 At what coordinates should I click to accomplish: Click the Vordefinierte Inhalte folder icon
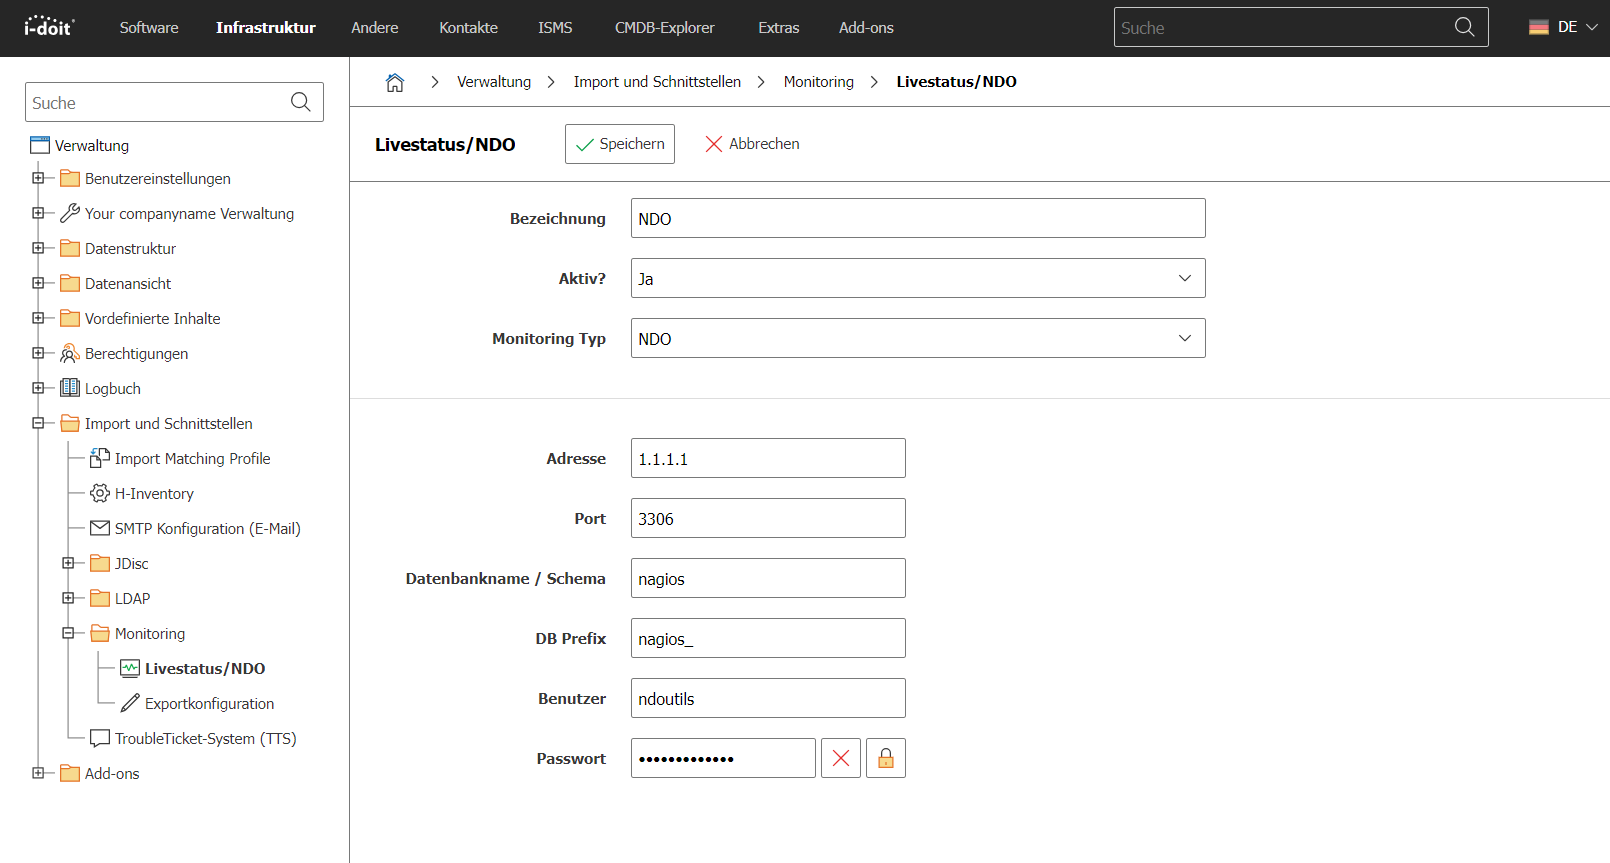70,318
